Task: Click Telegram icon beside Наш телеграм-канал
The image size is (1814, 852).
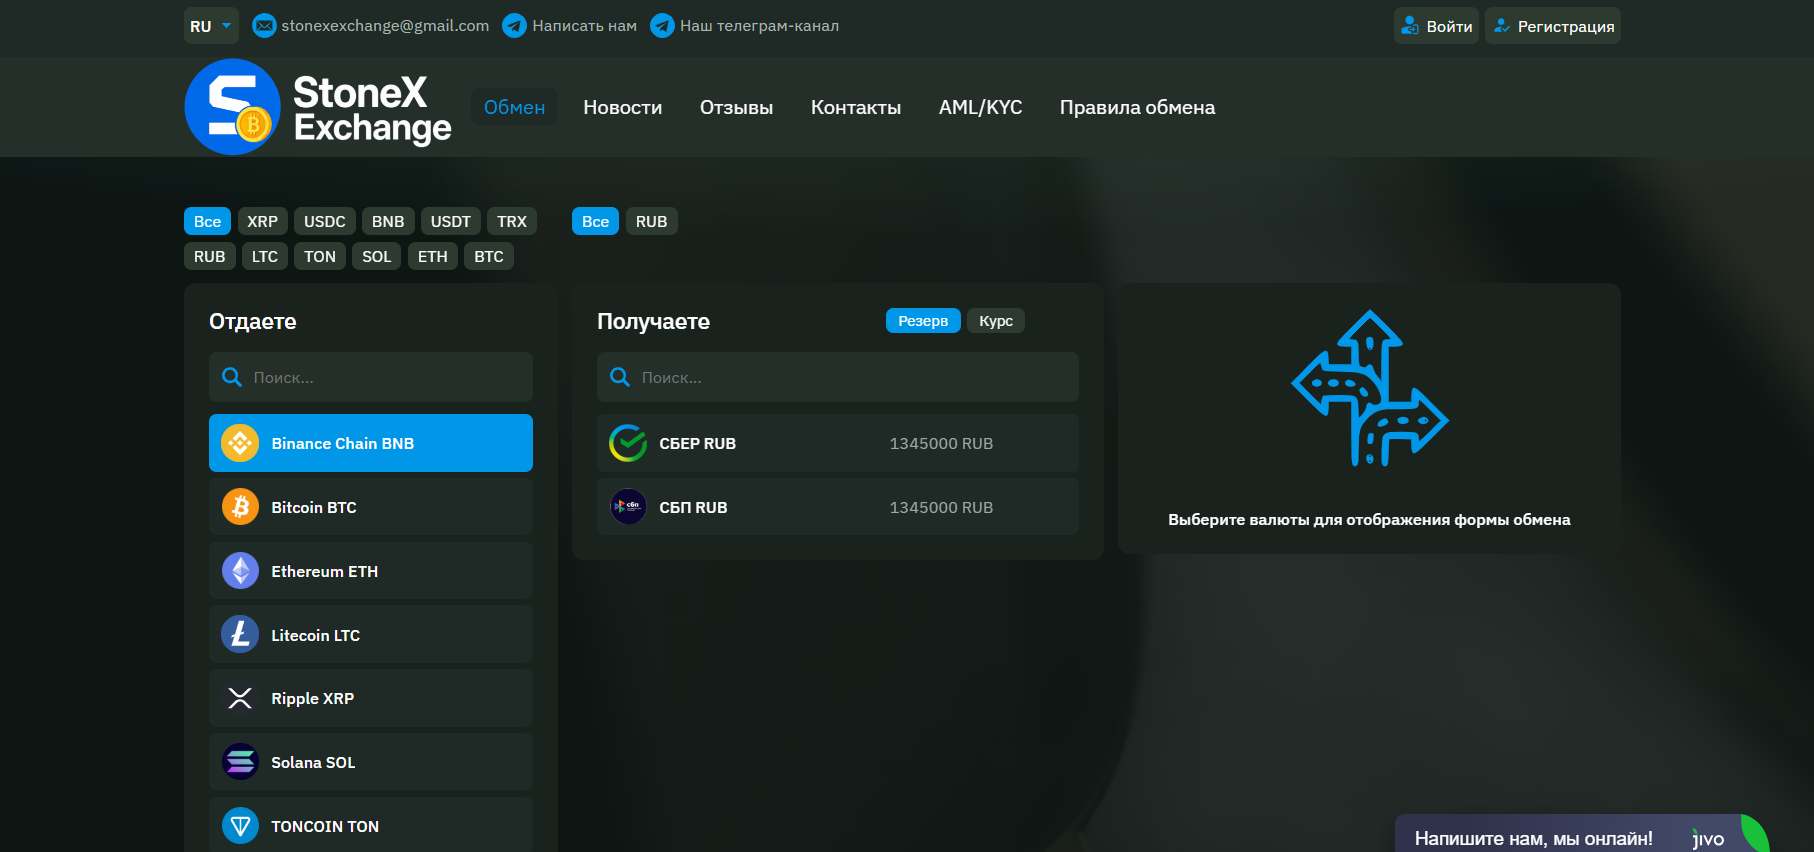Action: [x=662, y=26]
